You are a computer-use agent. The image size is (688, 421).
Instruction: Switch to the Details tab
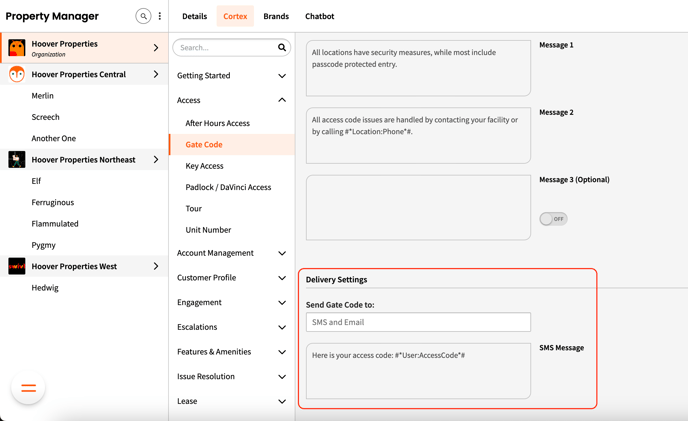click(x=194, y=16)
